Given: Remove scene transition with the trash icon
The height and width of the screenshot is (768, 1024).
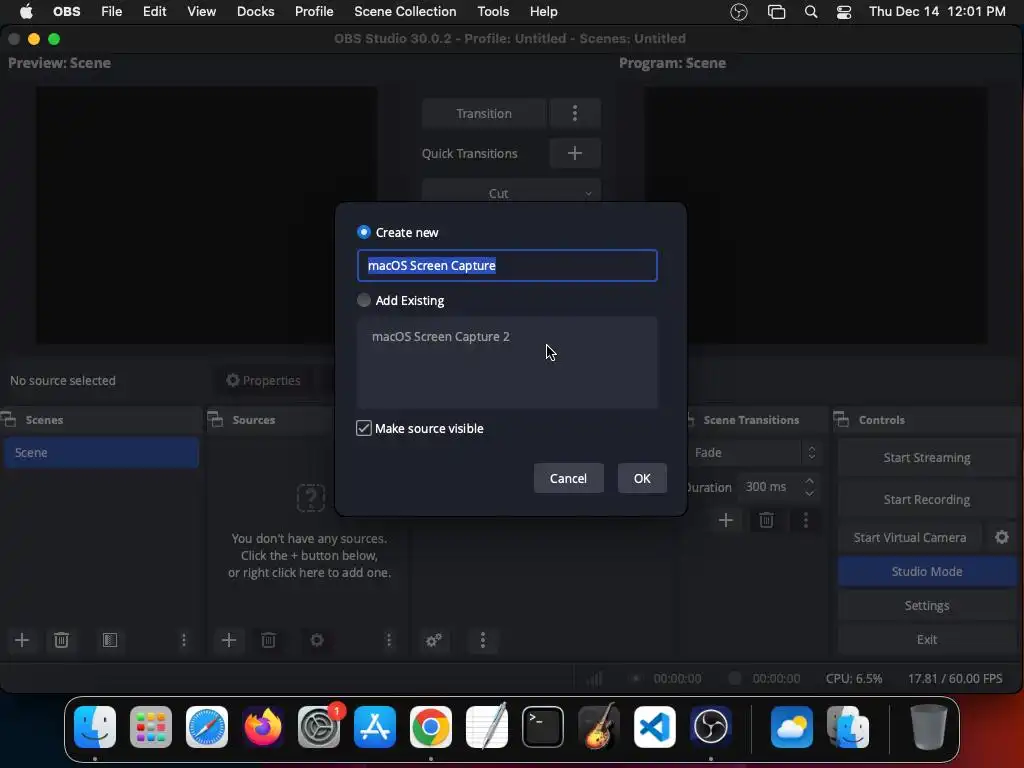Looking at the screenshot, I should 766,520.
